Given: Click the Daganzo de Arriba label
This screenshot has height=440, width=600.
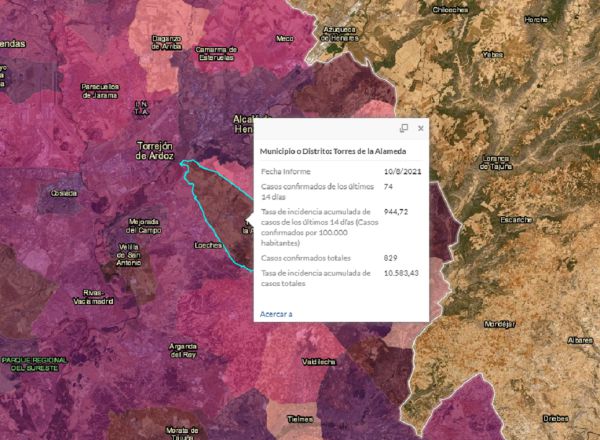Looking at the screenshot, I should coord(166,42).
